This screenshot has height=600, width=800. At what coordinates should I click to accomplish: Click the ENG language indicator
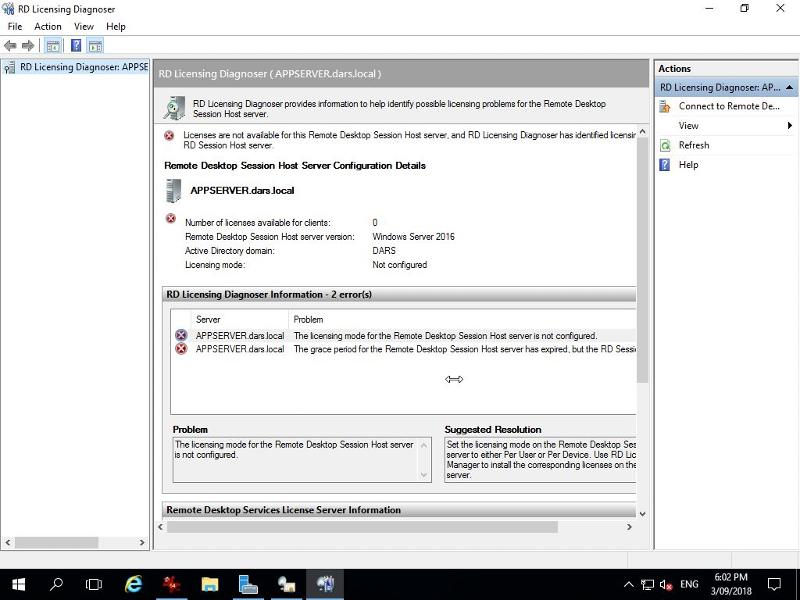[x=689, y=585]
